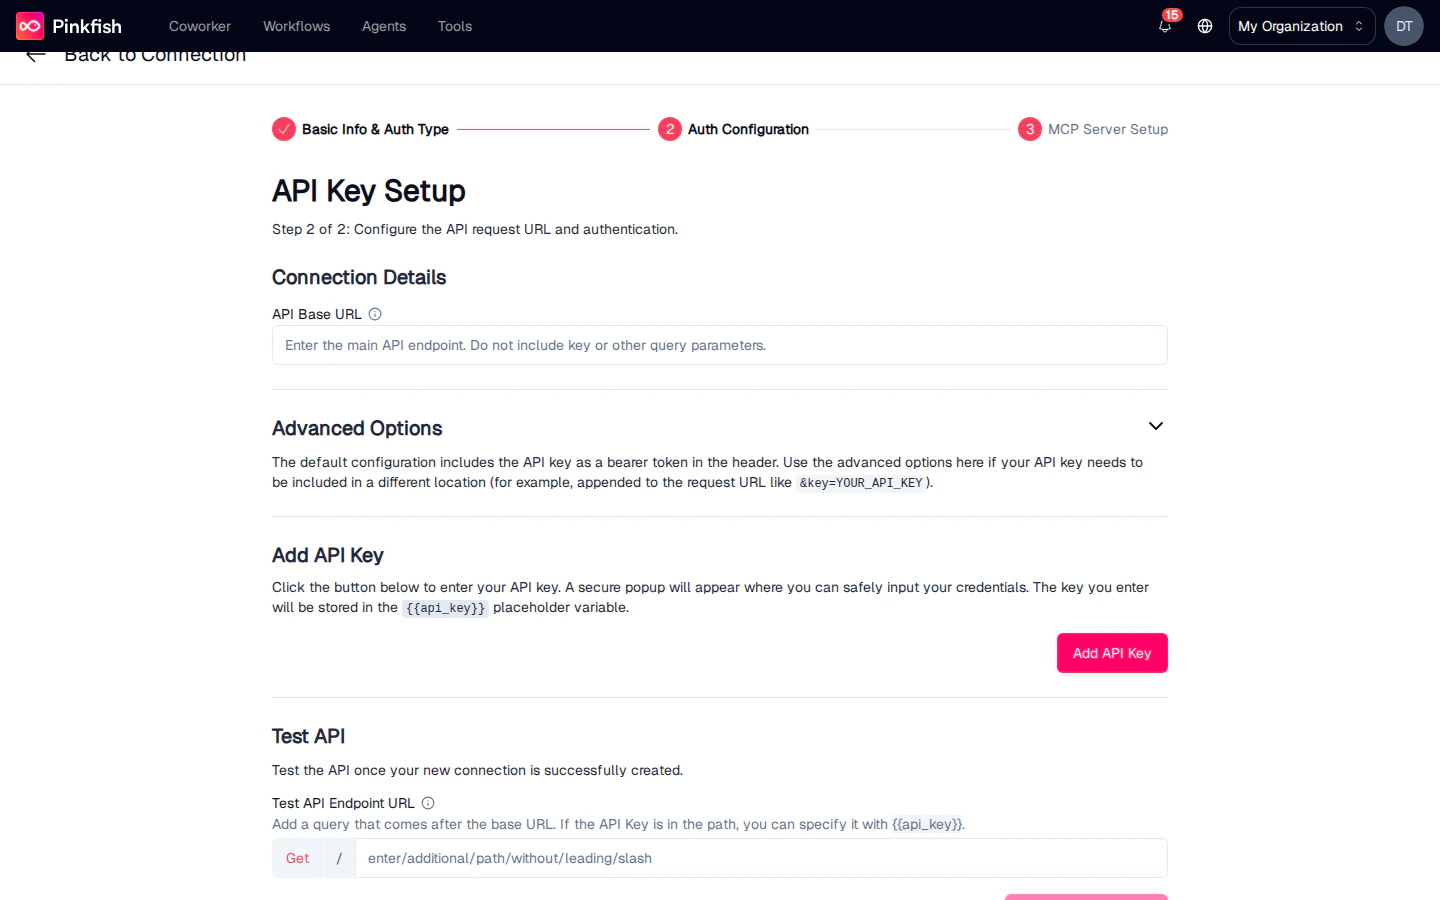Focus the API Base URL input field
The image size is (1440, 900).
pyautogui.click(x=719, y=345)
